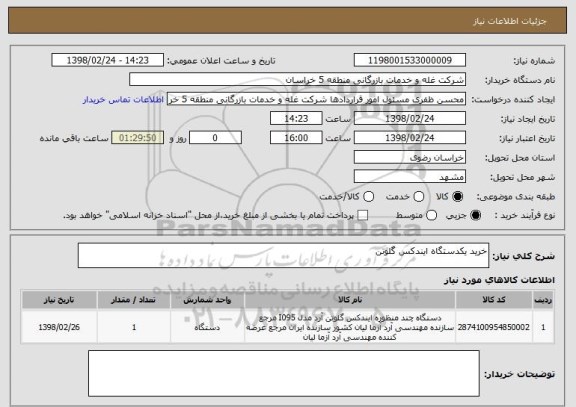This screenshot has height=407, width=576.
Task: Select the کالا radio button
Action: (457, 197)
